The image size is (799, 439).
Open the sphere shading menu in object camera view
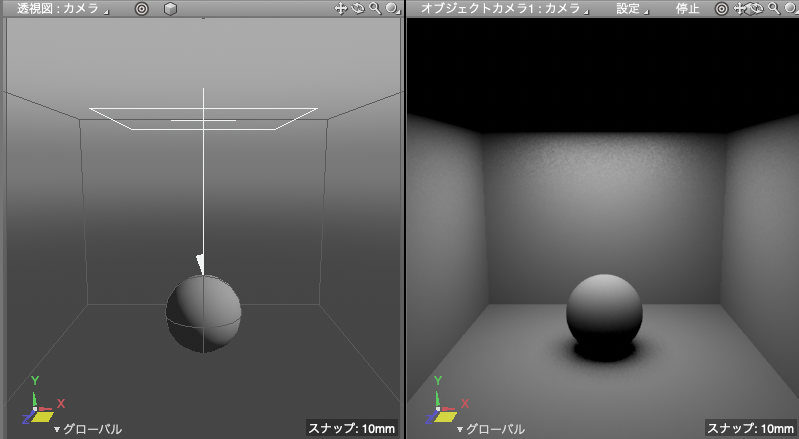pos(791,8)
